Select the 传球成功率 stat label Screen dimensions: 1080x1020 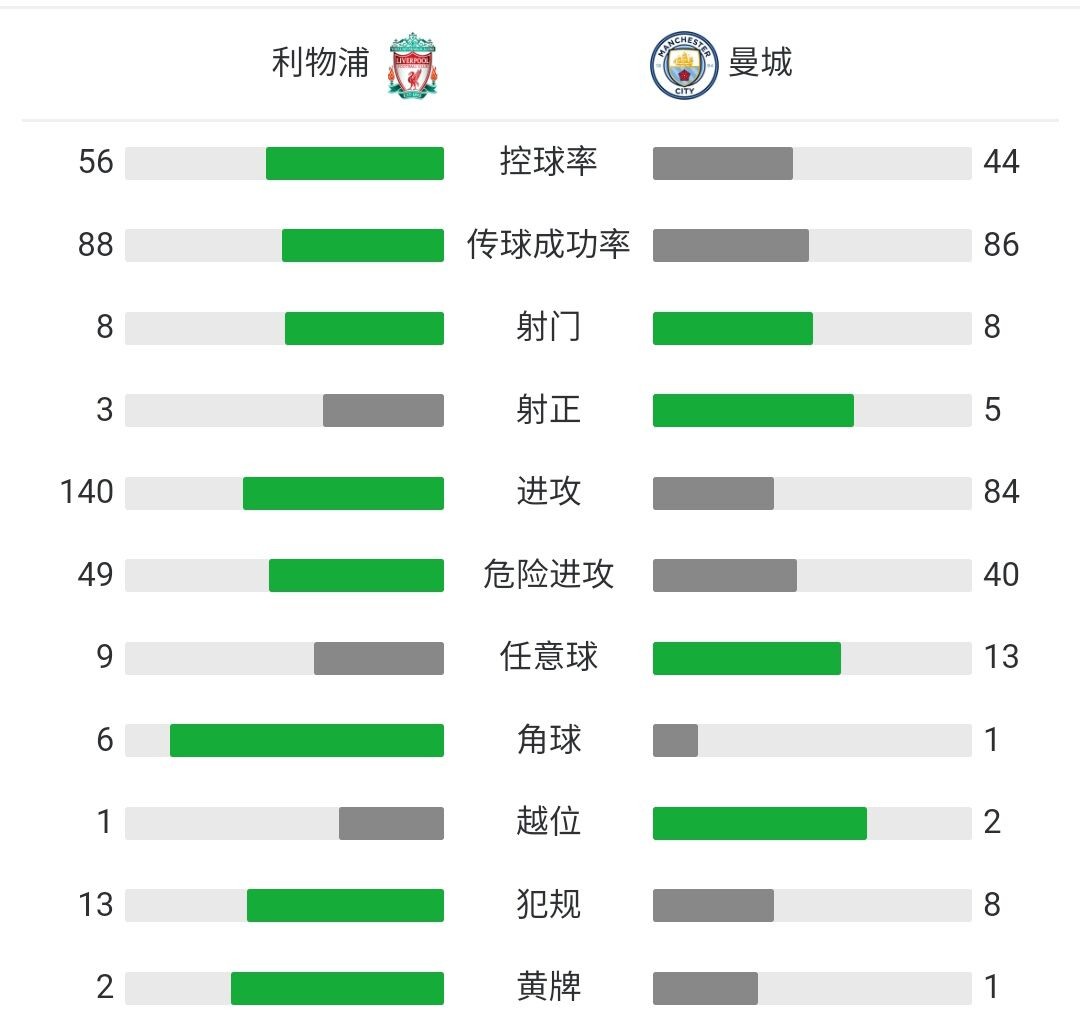(x=548, y=245)
